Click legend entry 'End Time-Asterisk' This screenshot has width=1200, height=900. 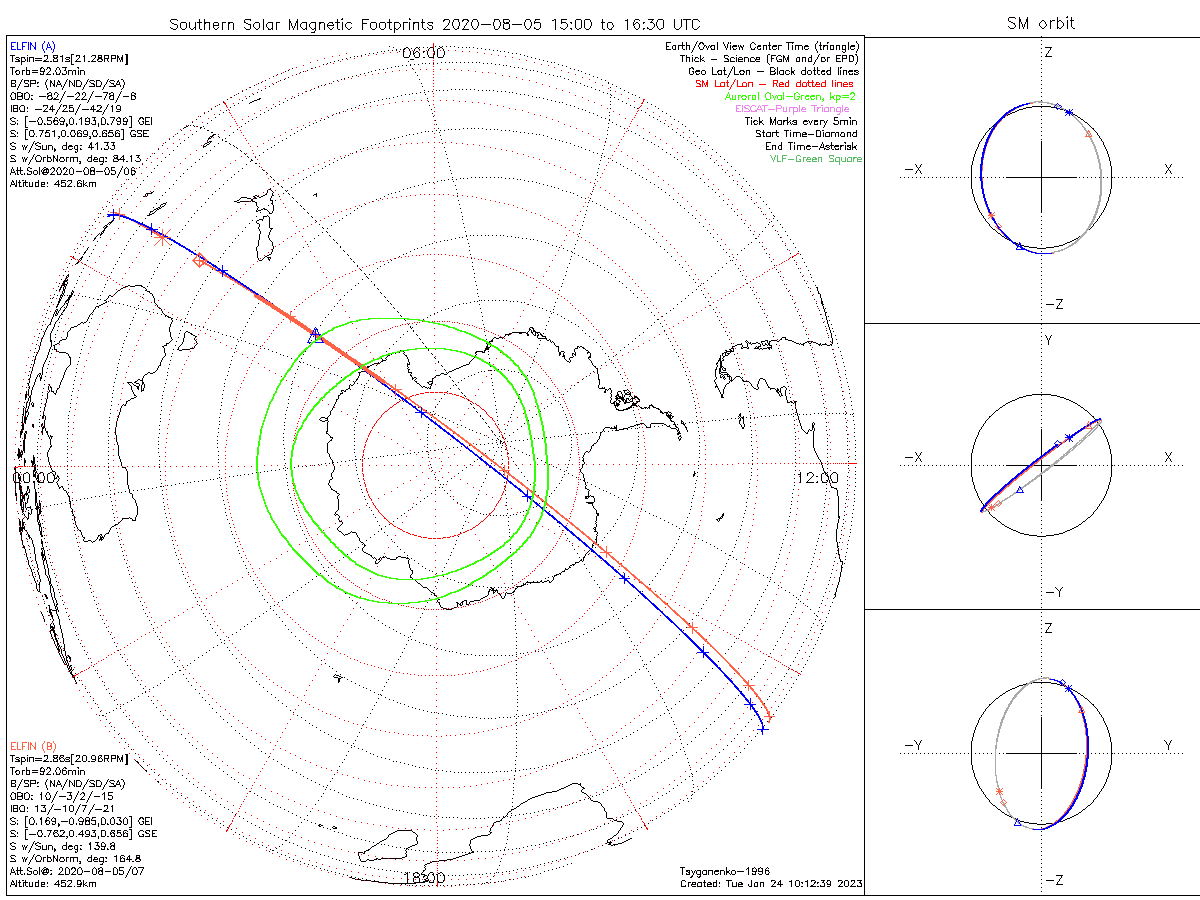pyautogui.click(x=811, y=146)
